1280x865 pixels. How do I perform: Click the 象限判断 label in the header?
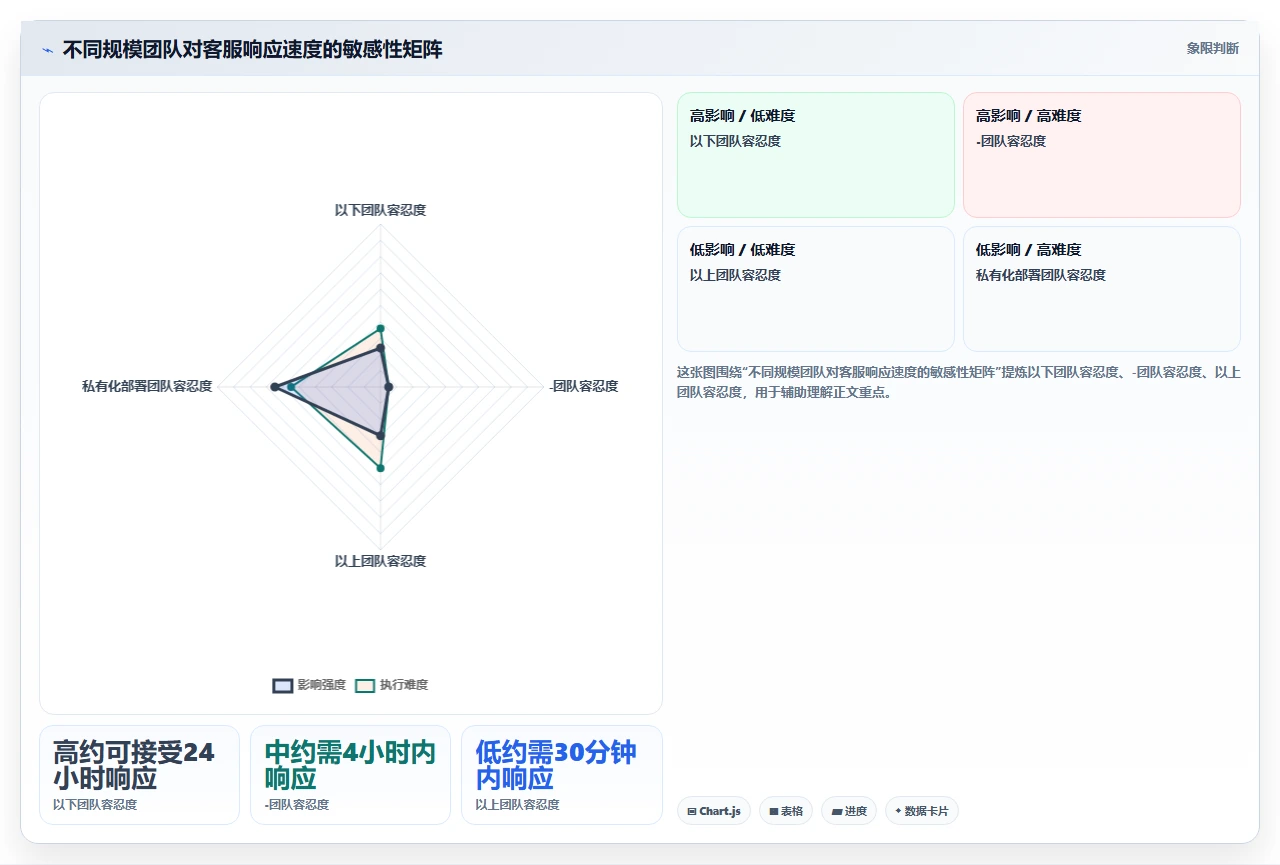(x=1212, y=48)
